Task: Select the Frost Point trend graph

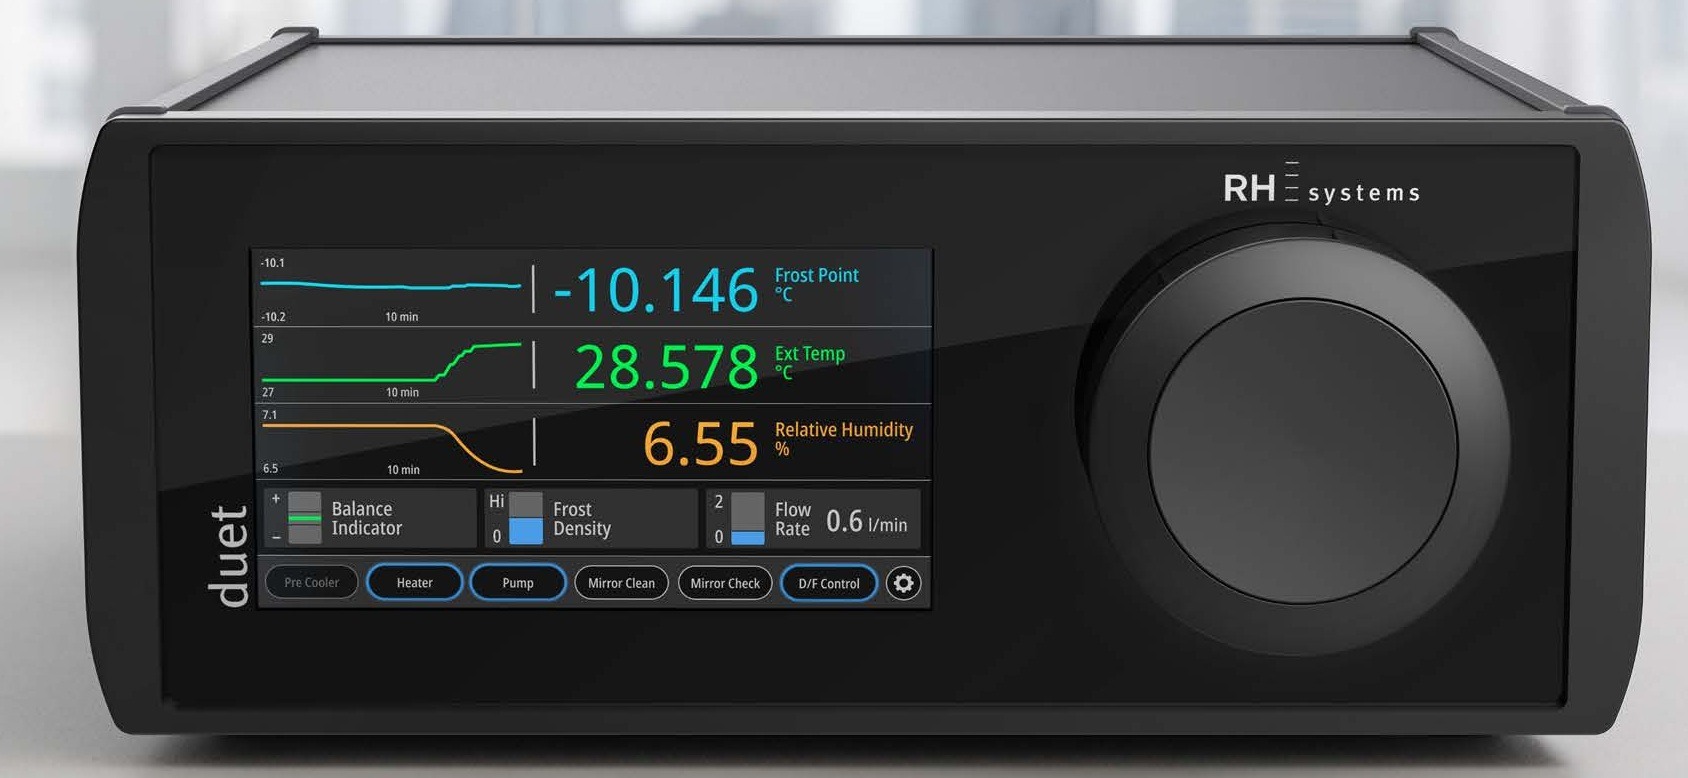Action: [391, 287]
